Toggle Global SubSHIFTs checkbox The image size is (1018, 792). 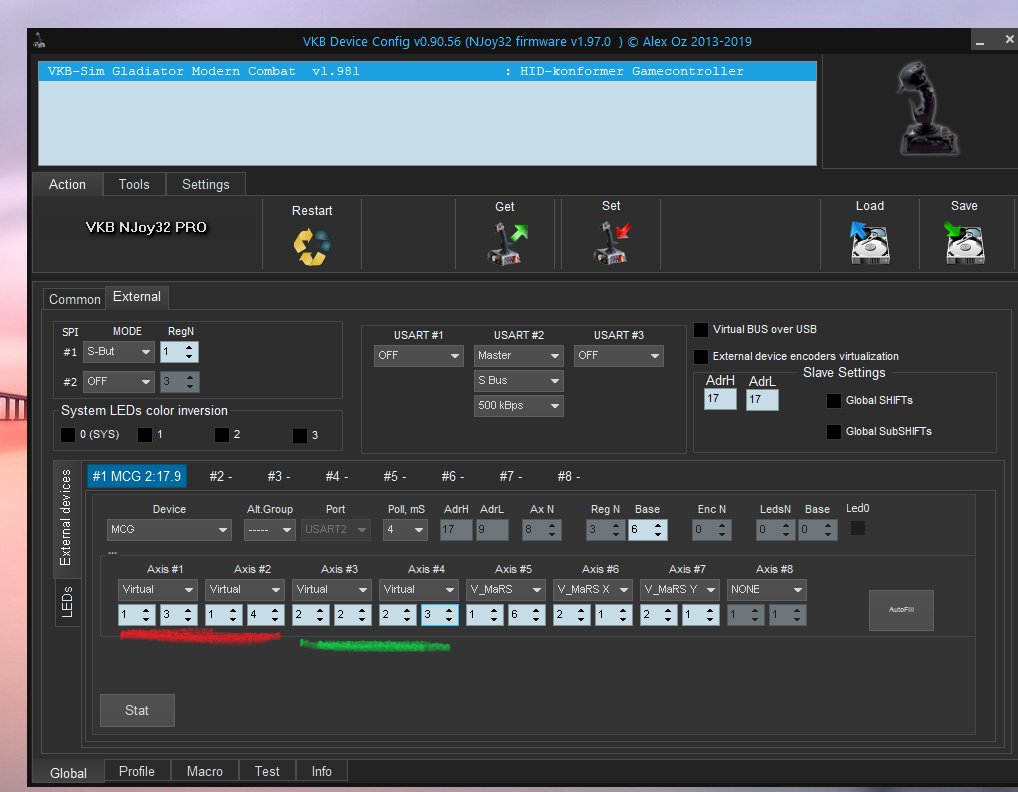(x=834, y=432)
